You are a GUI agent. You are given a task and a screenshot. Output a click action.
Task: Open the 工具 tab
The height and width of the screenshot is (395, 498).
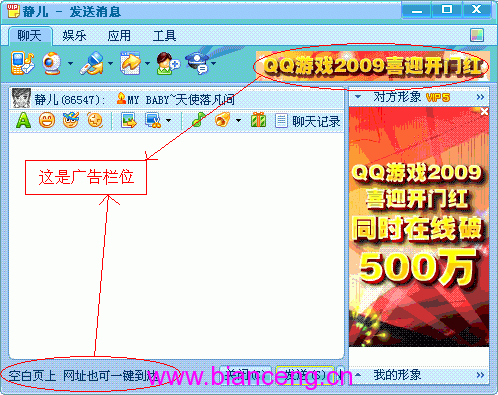(164, 36)
